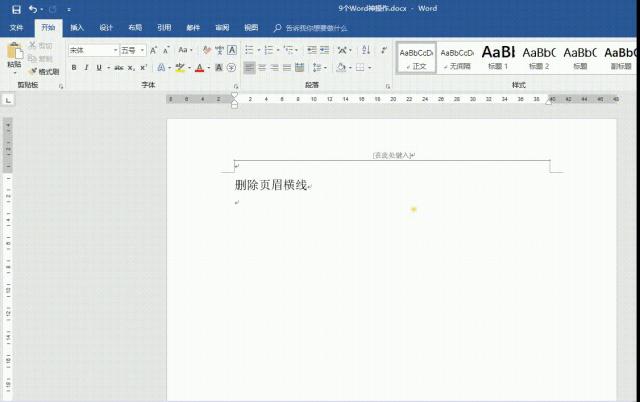Toggle subscript formatting

[131, 68]
